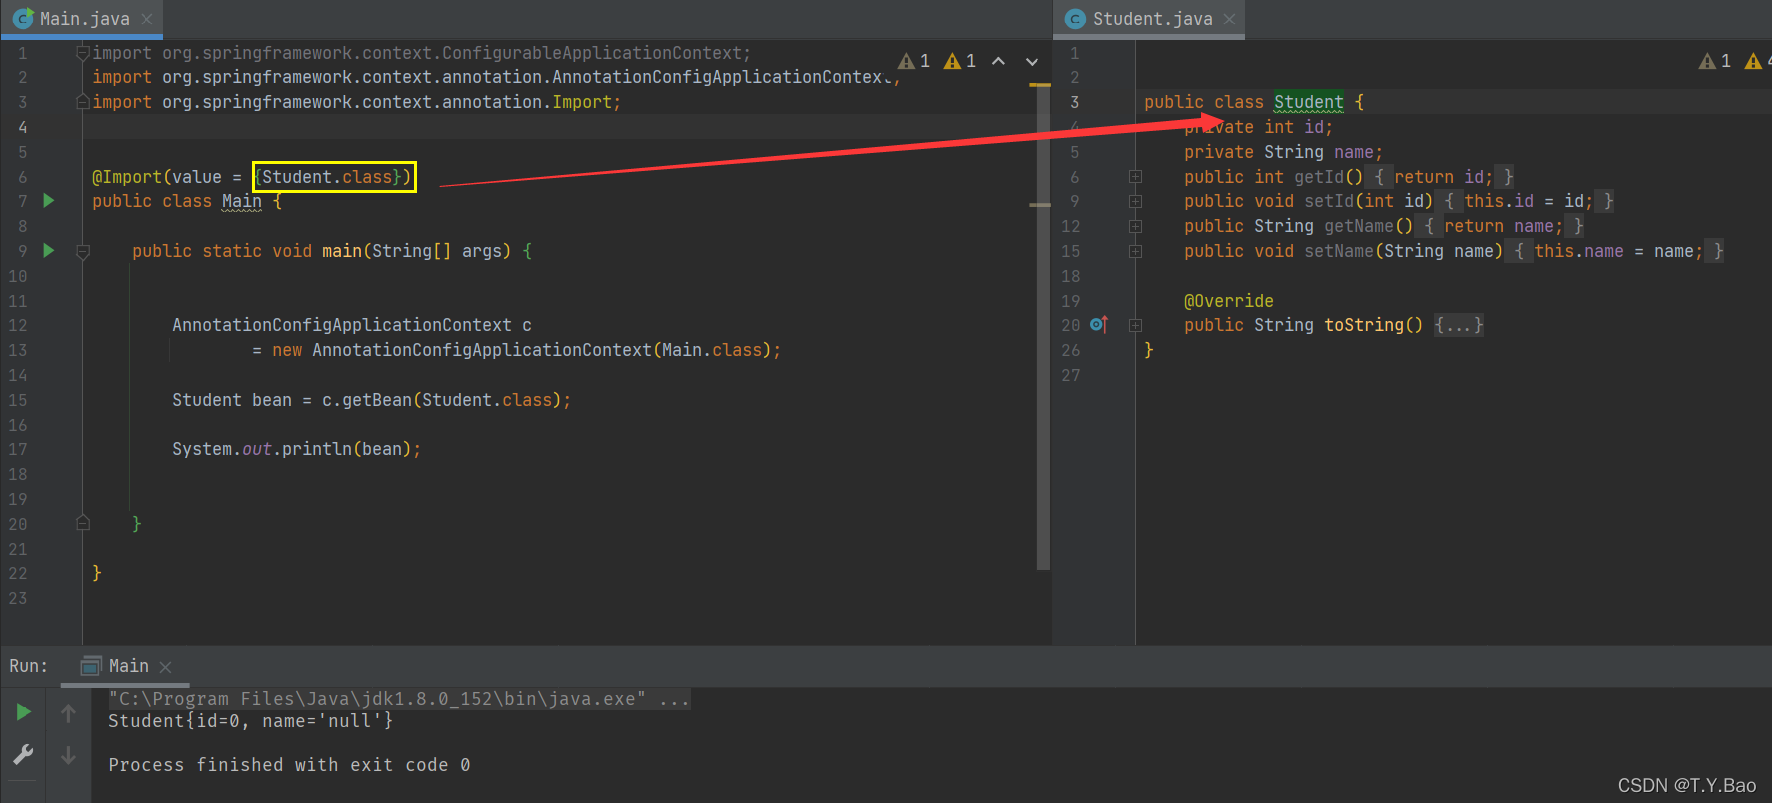Image resolution: width=1772 pixels, height=803 pixels.
Task: Switch to the Student.java editor tab
Action: click(x=1150, y=19)
